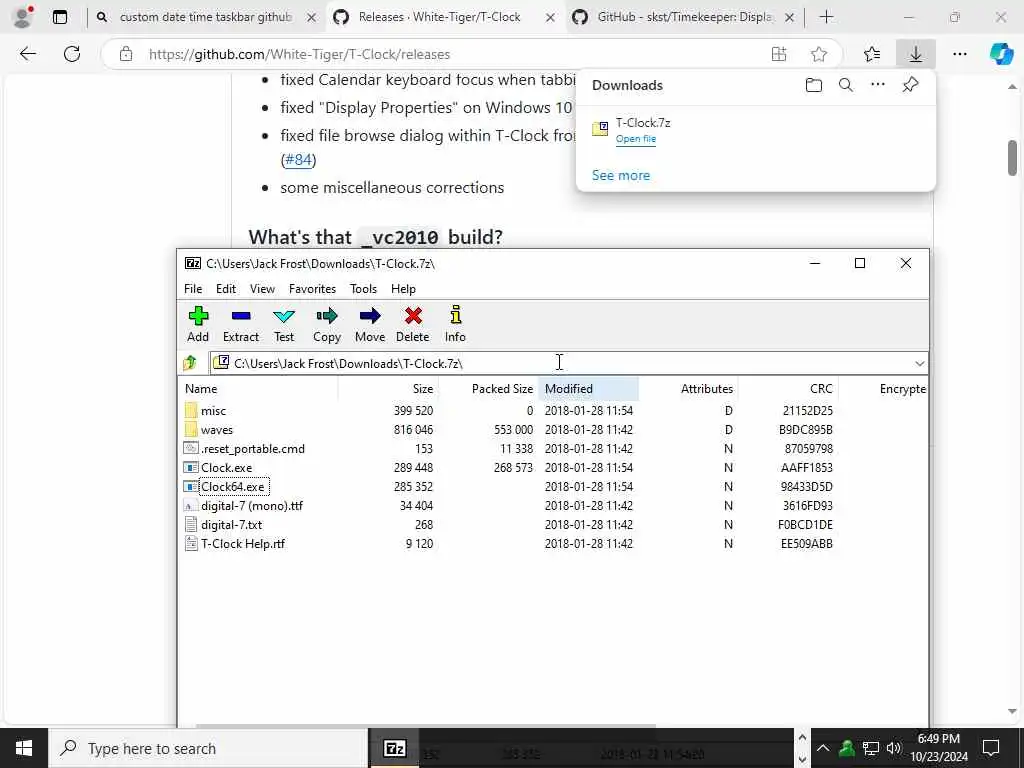View site information lock icon

[126, 54]
